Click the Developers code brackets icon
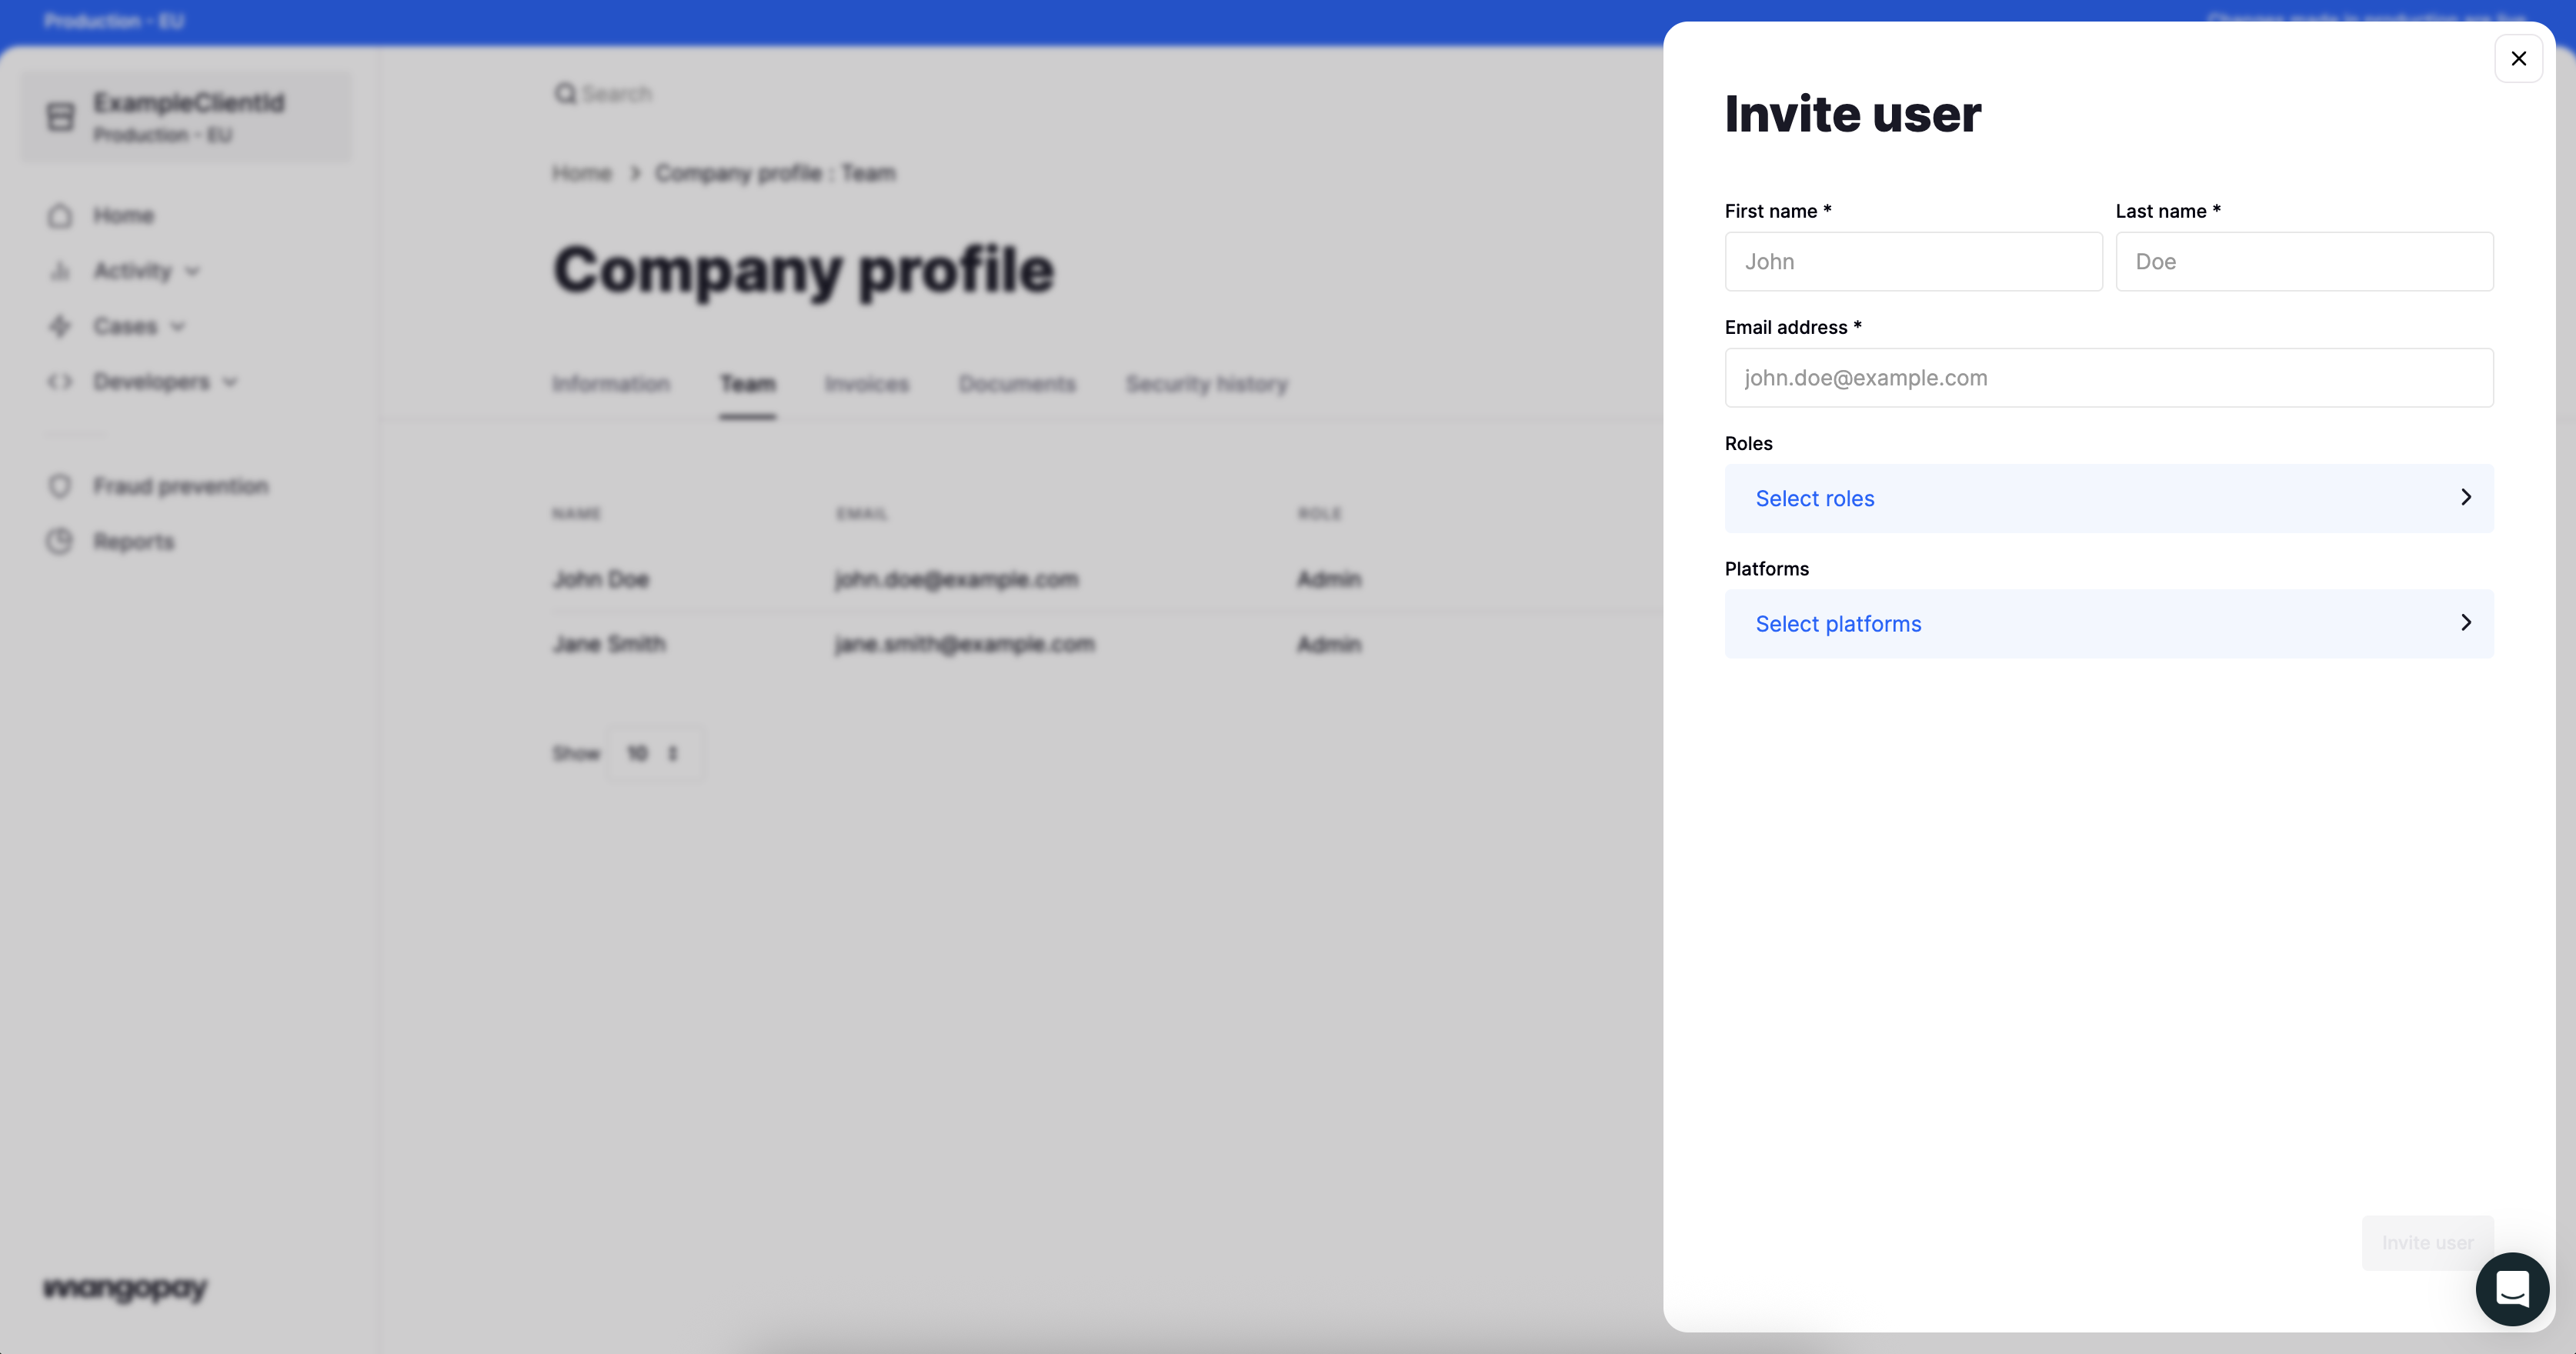This screenshot has width=2576, height=1354. click(60, 382)
